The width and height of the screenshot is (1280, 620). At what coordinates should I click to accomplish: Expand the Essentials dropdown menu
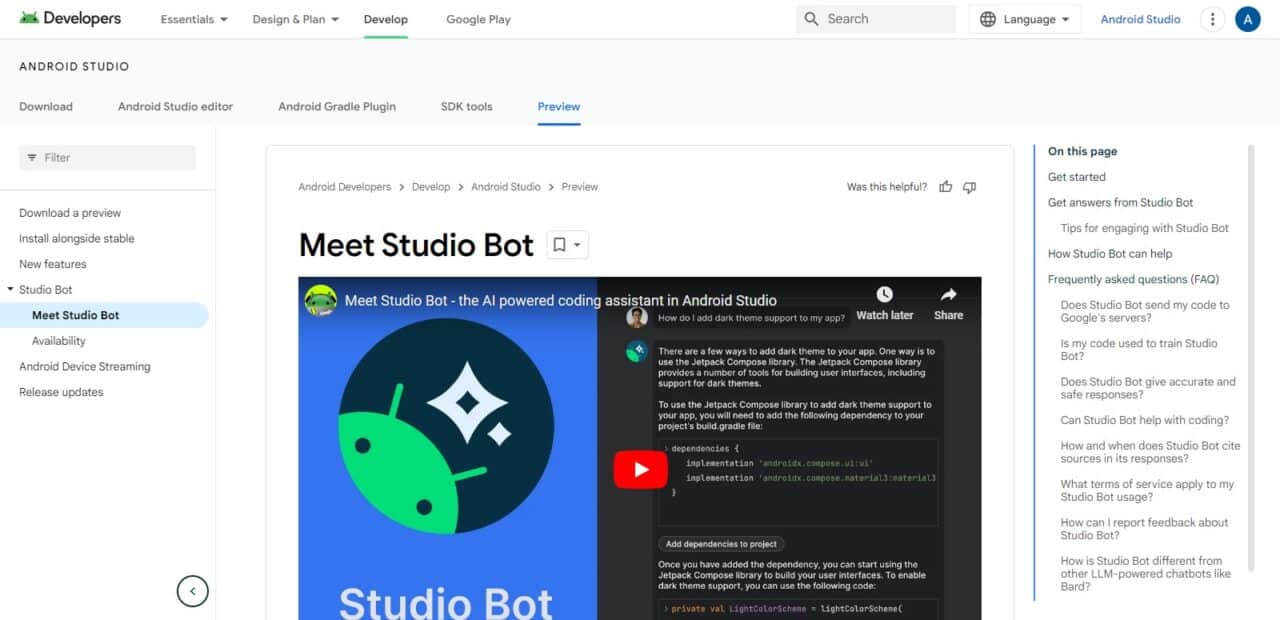(194, 19)
